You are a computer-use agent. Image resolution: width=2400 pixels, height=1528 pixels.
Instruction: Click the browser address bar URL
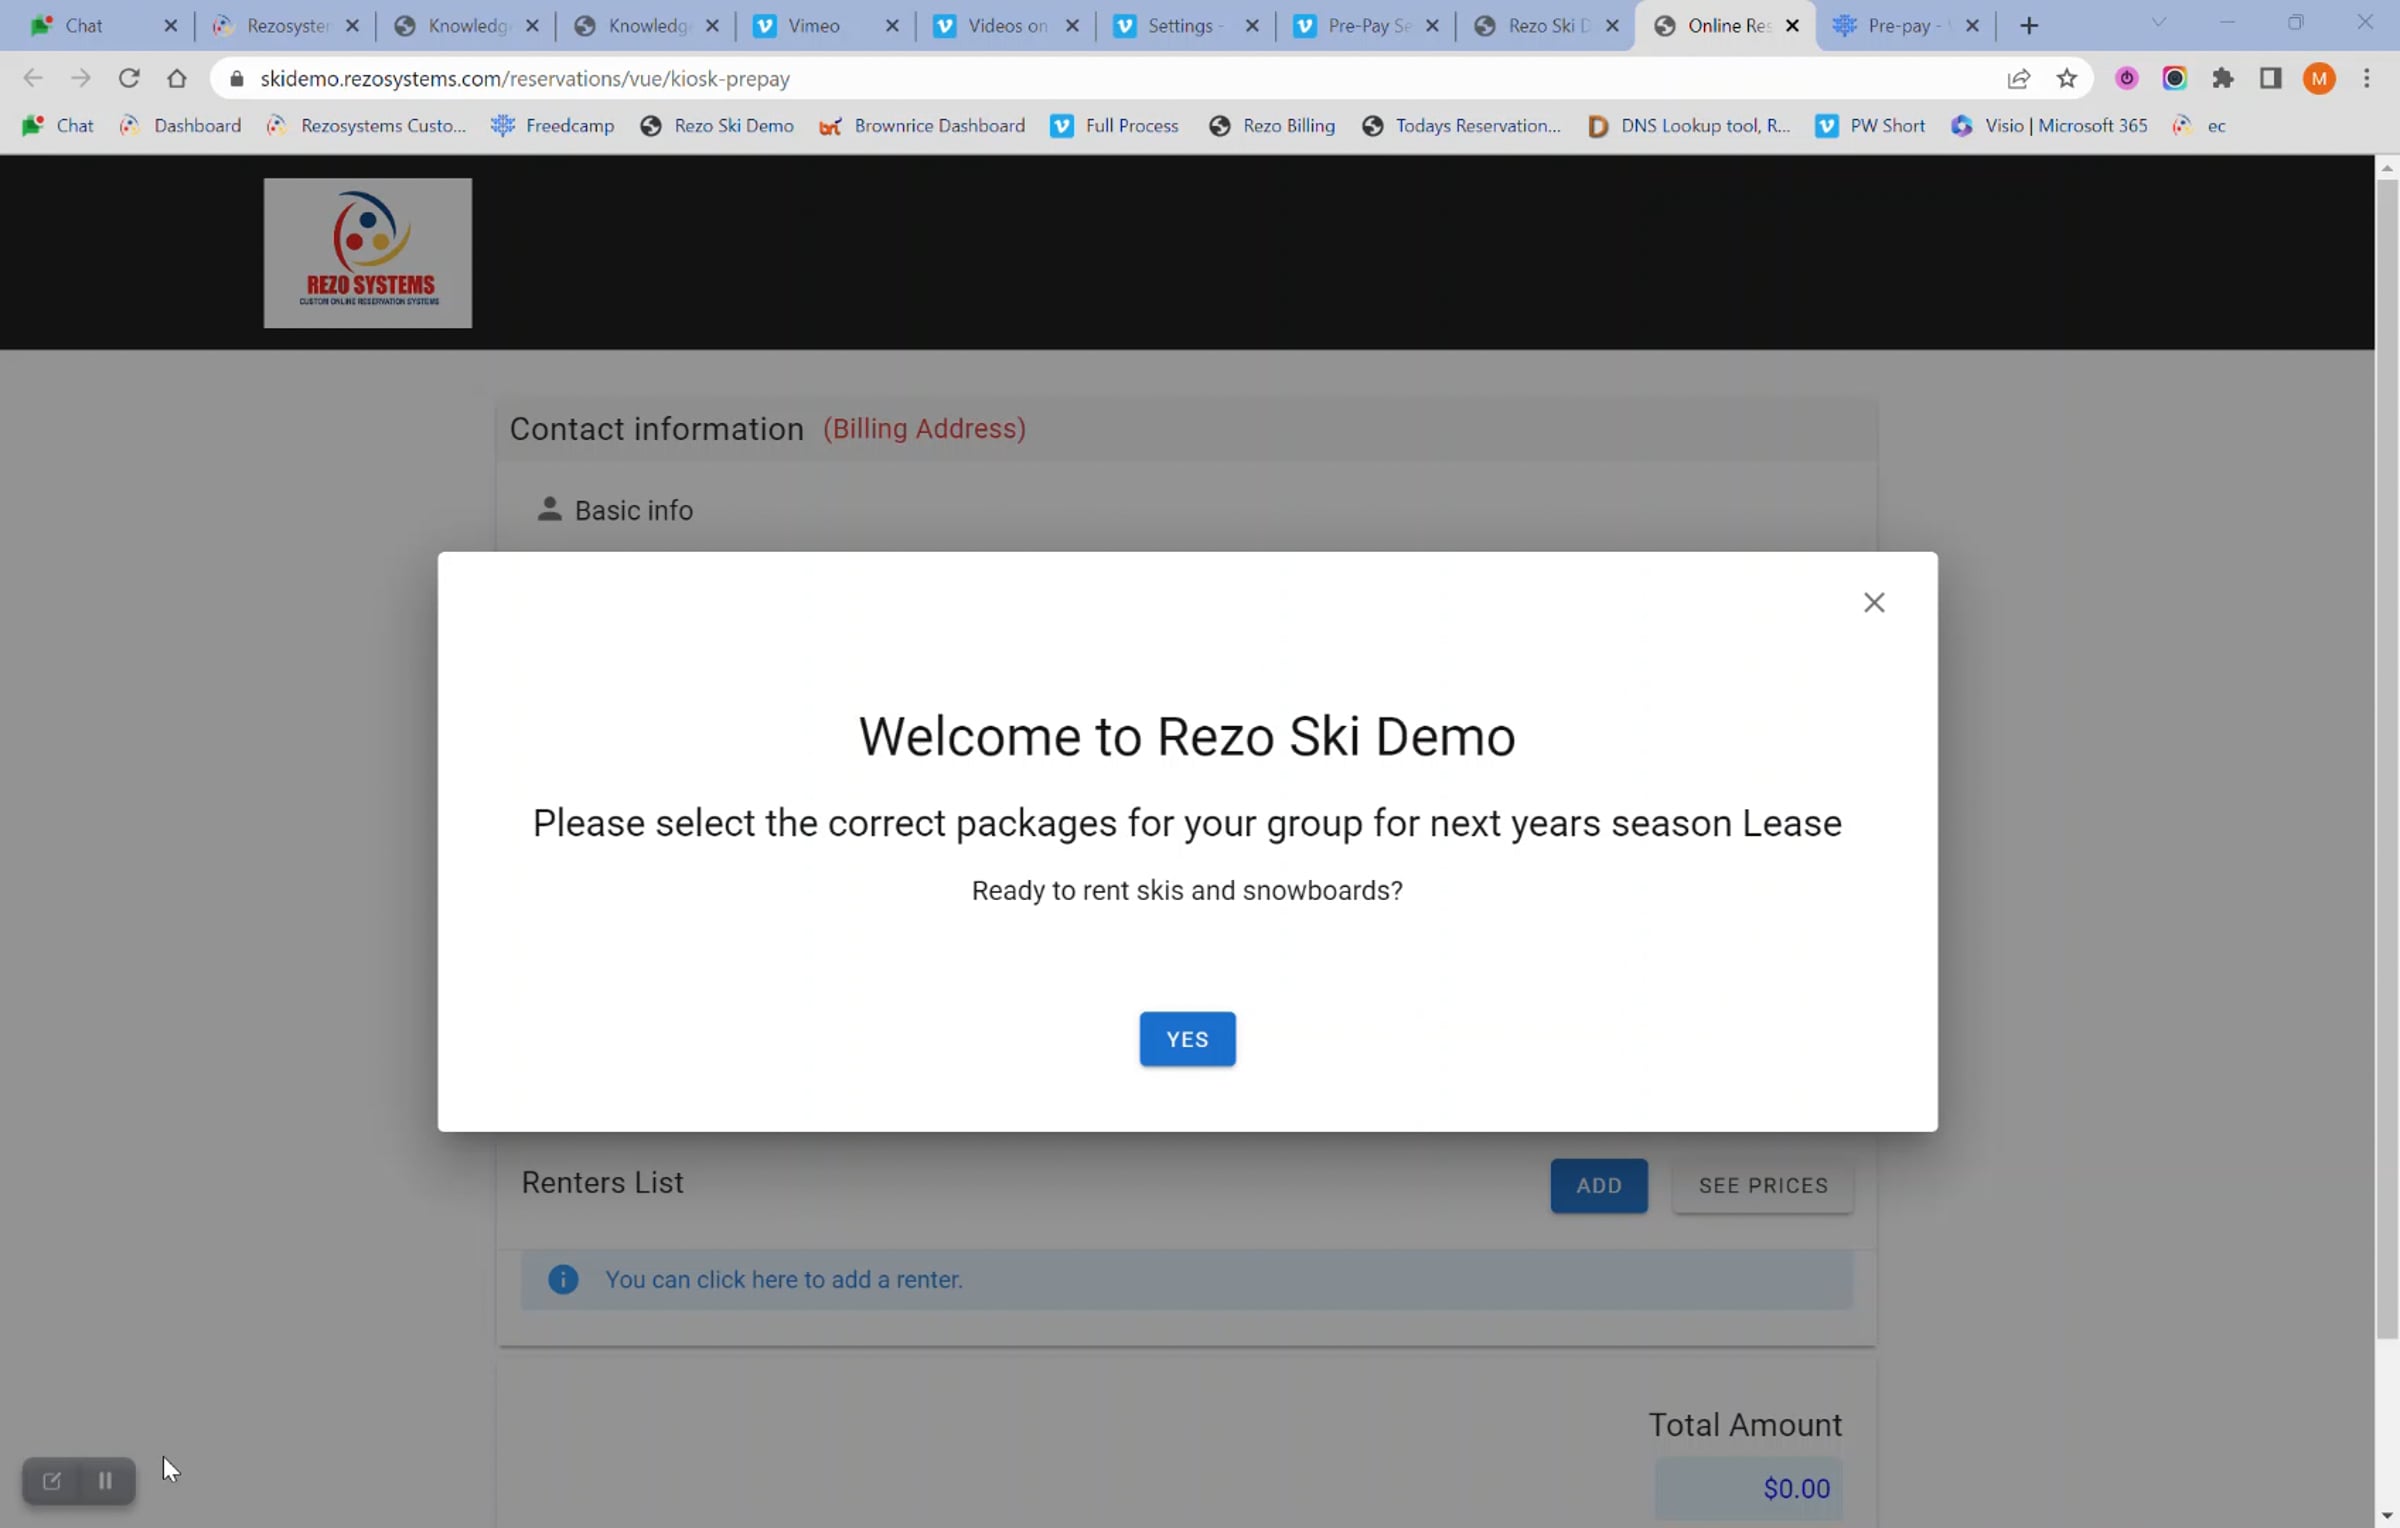(525, 78)
